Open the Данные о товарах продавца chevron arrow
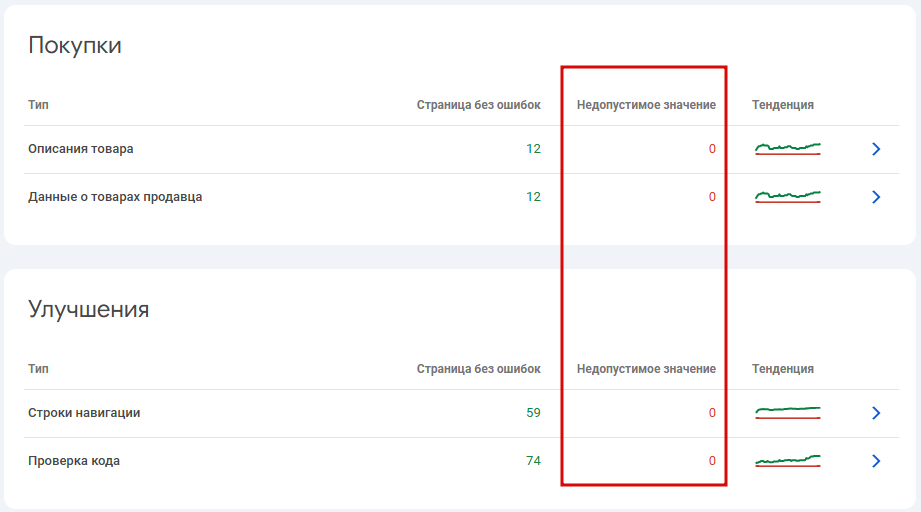 click(876, 197)
